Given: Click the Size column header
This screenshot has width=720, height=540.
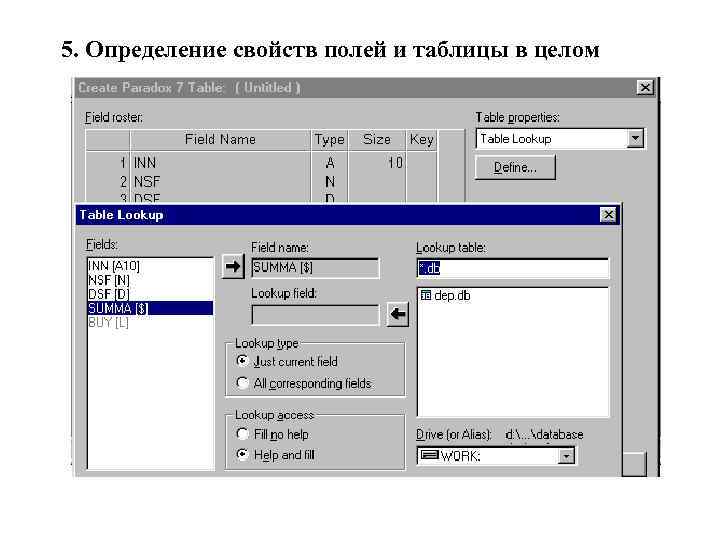Looking at the screenshot, I should (x=377, y=139).
